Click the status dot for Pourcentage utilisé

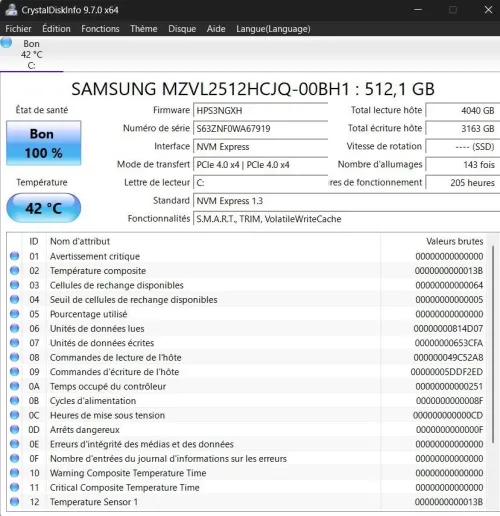[x=14, y=314]
